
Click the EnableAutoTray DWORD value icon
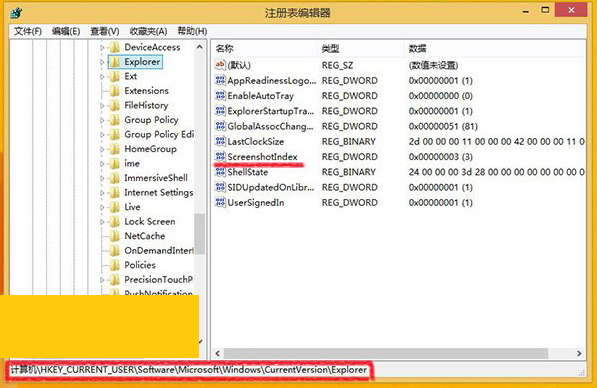coord(220,96)
